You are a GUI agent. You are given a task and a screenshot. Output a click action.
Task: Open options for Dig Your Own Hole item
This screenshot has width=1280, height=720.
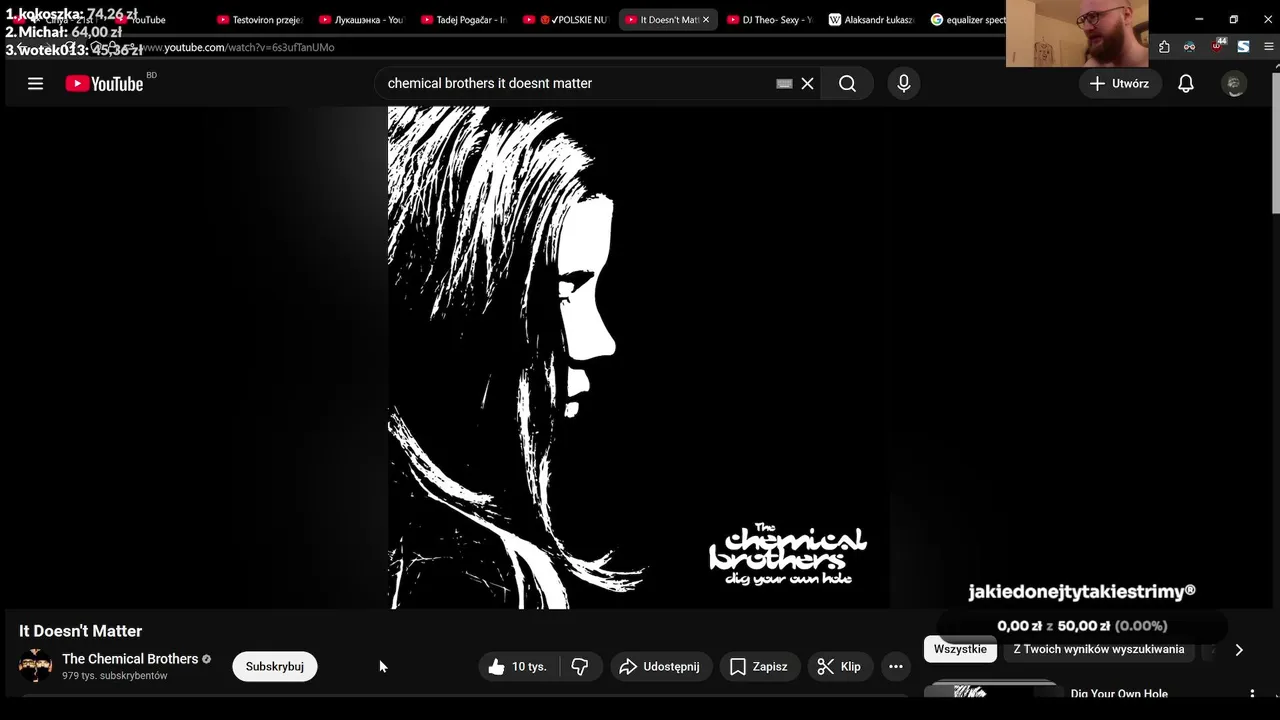click(x=1252, y=693)
